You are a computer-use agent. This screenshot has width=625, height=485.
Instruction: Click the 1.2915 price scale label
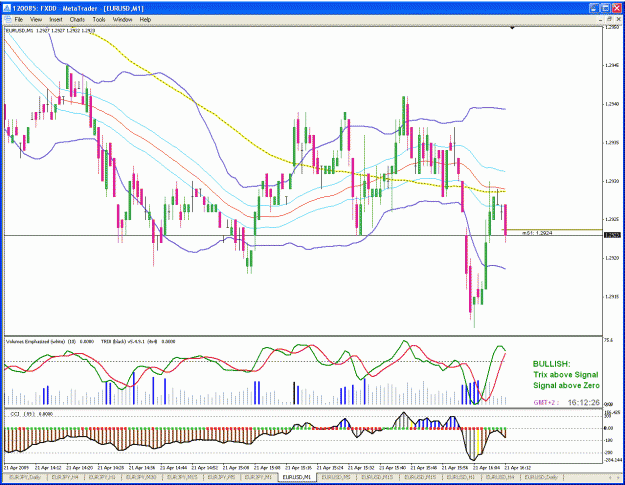point(611,296)
